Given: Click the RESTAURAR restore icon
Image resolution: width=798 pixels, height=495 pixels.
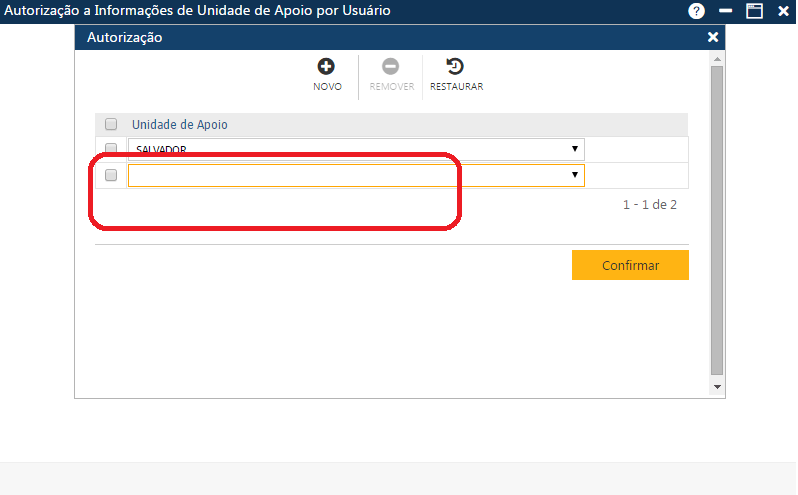Looking at the screenshot, I should [x=456, y=67].
